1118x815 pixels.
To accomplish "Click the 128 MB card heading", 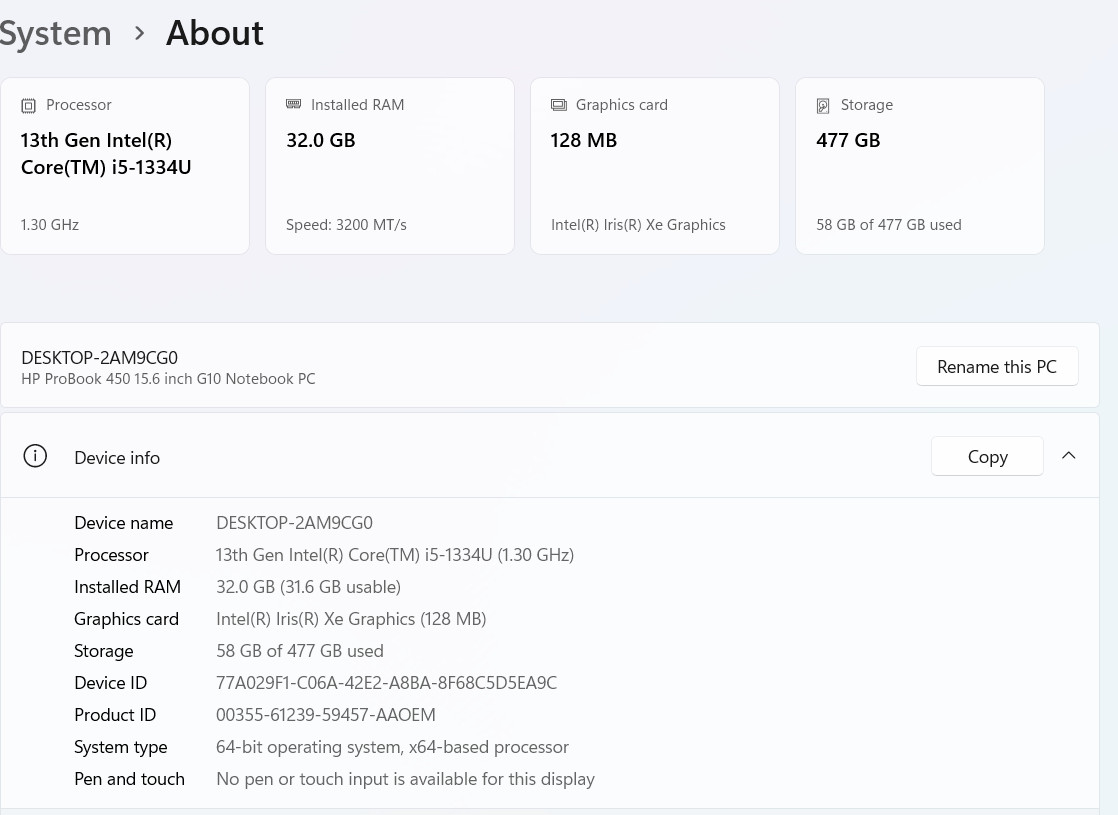I will (x=584, y=140).
